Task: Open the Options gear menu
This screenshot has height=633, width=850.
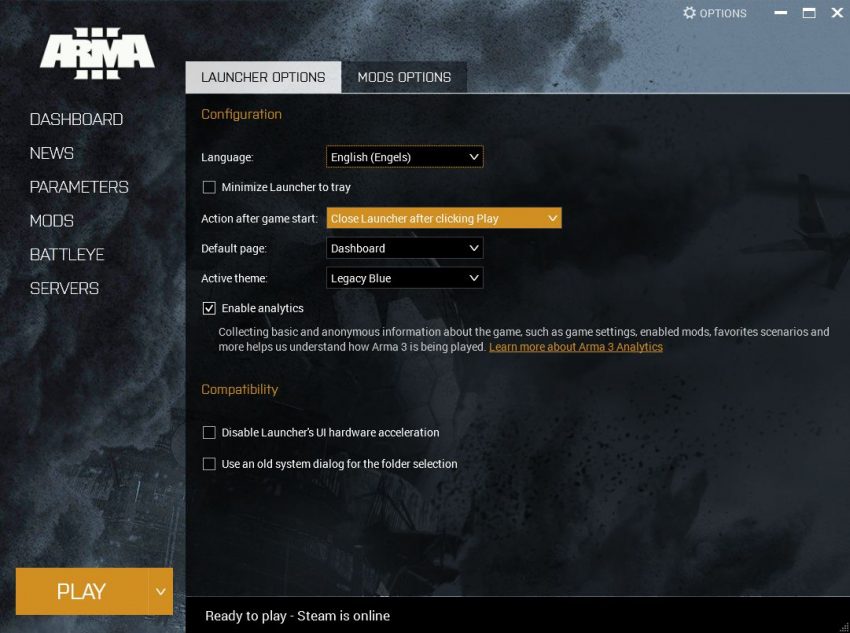Action: coord(714,13)
